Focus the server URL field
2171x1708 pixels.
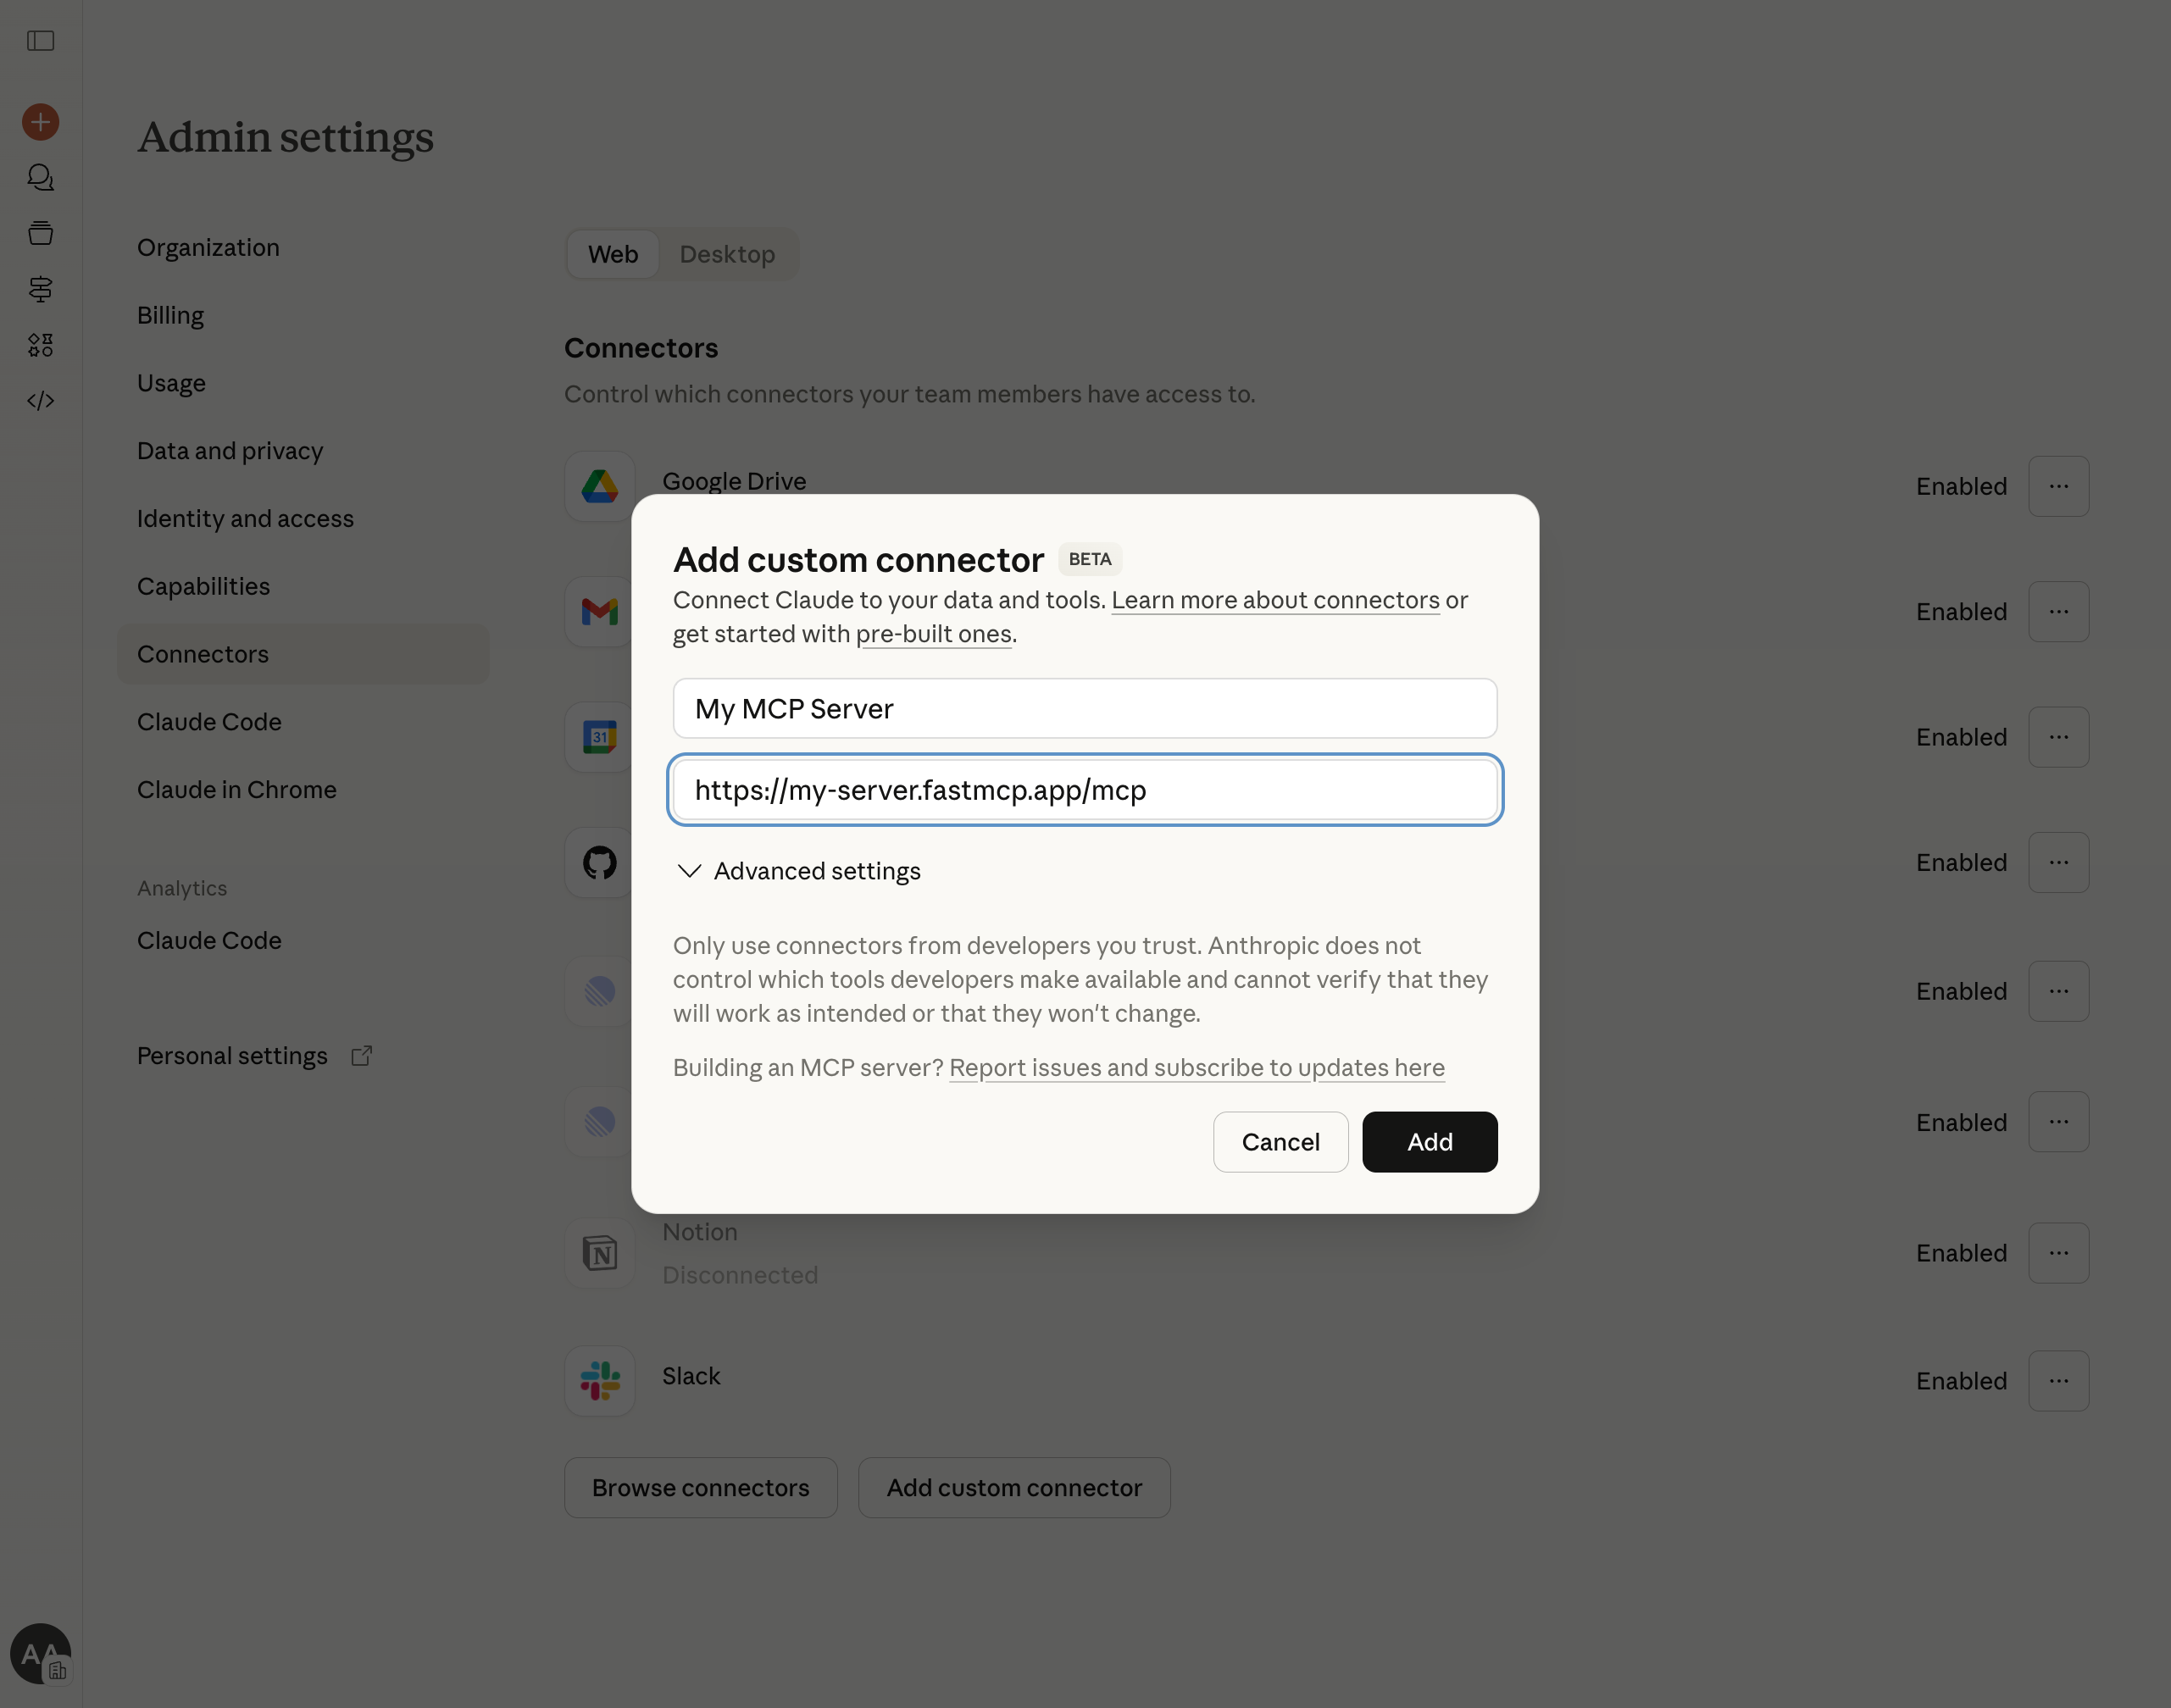pos(1085,790)
